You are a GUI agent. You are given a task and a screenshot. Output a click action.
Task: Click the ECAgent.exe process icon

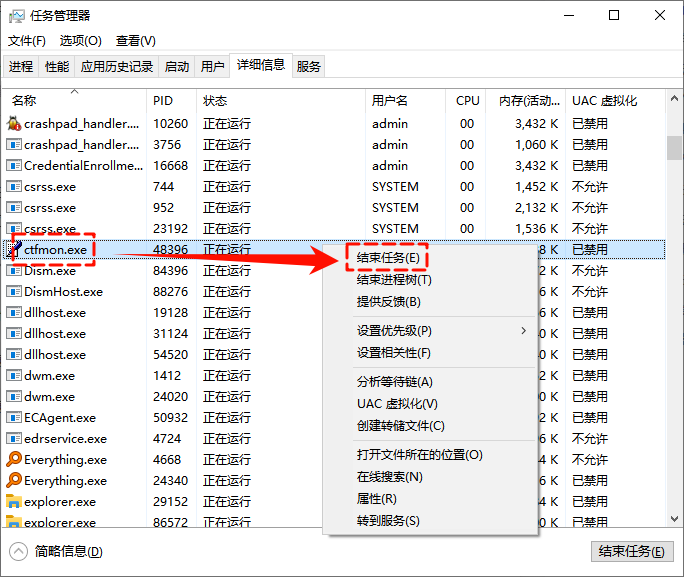[x=14, y=417]
